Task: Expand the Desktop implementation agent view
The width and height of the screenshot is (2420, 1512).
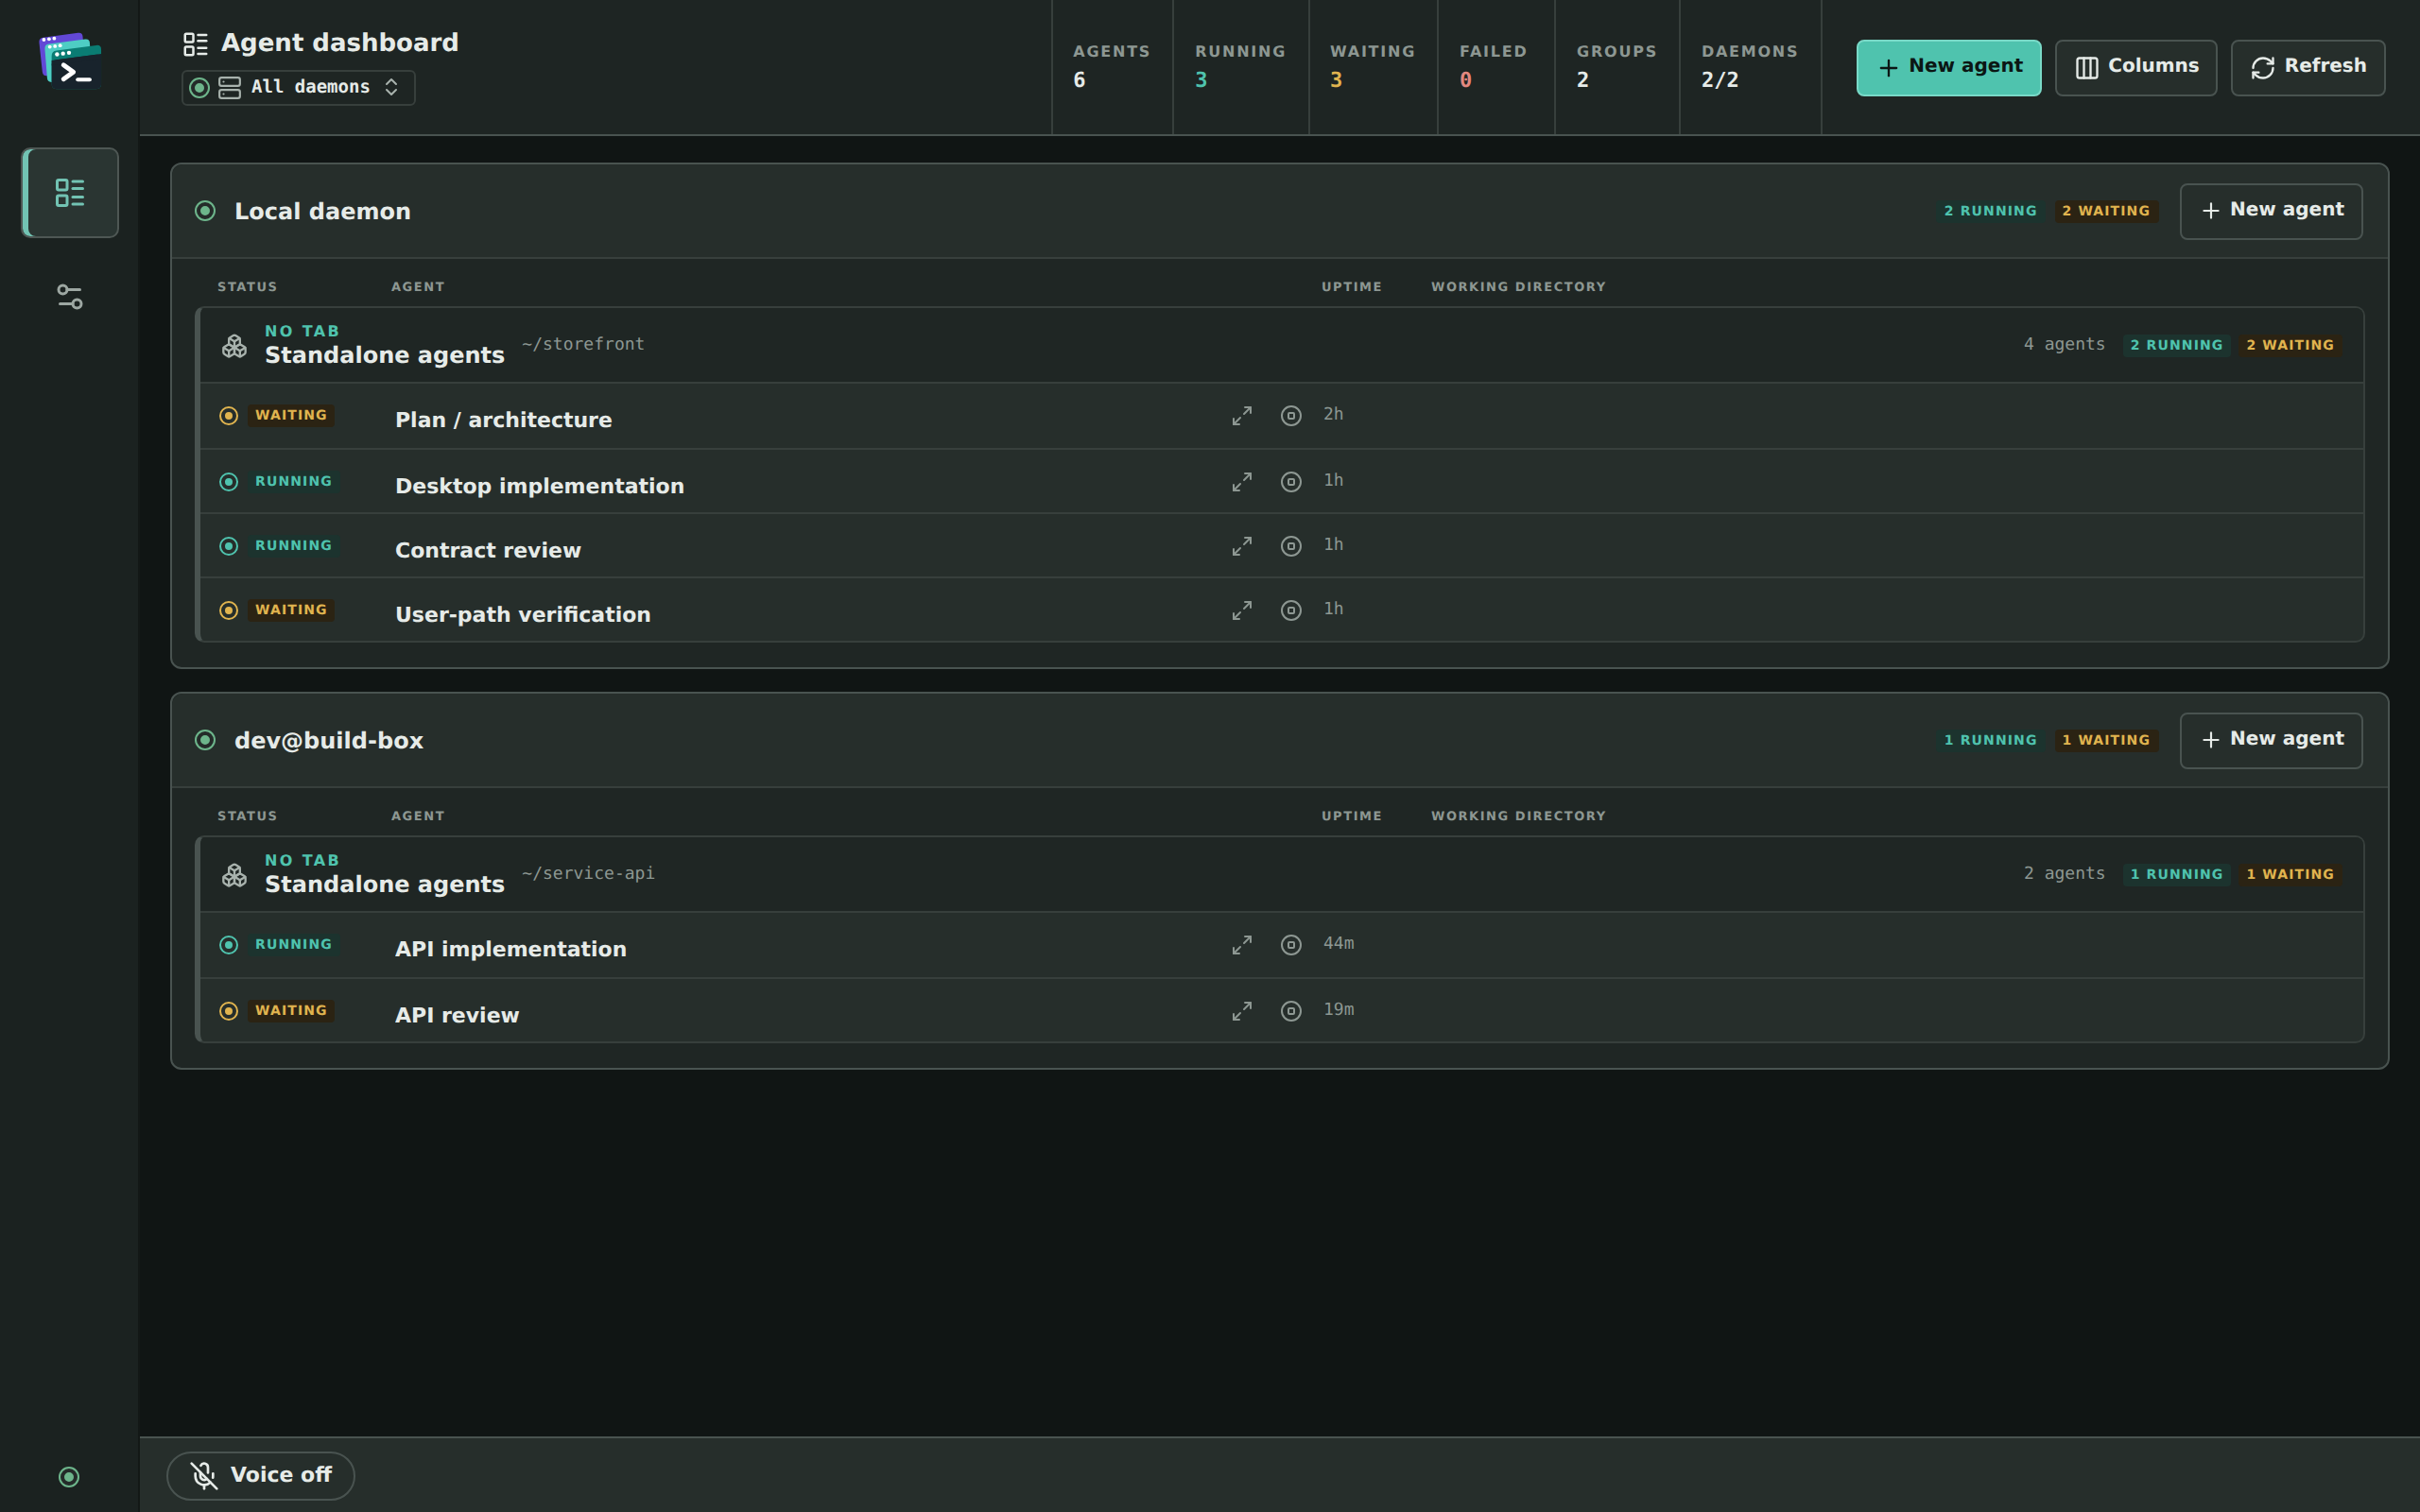Action: point(1242,482)
